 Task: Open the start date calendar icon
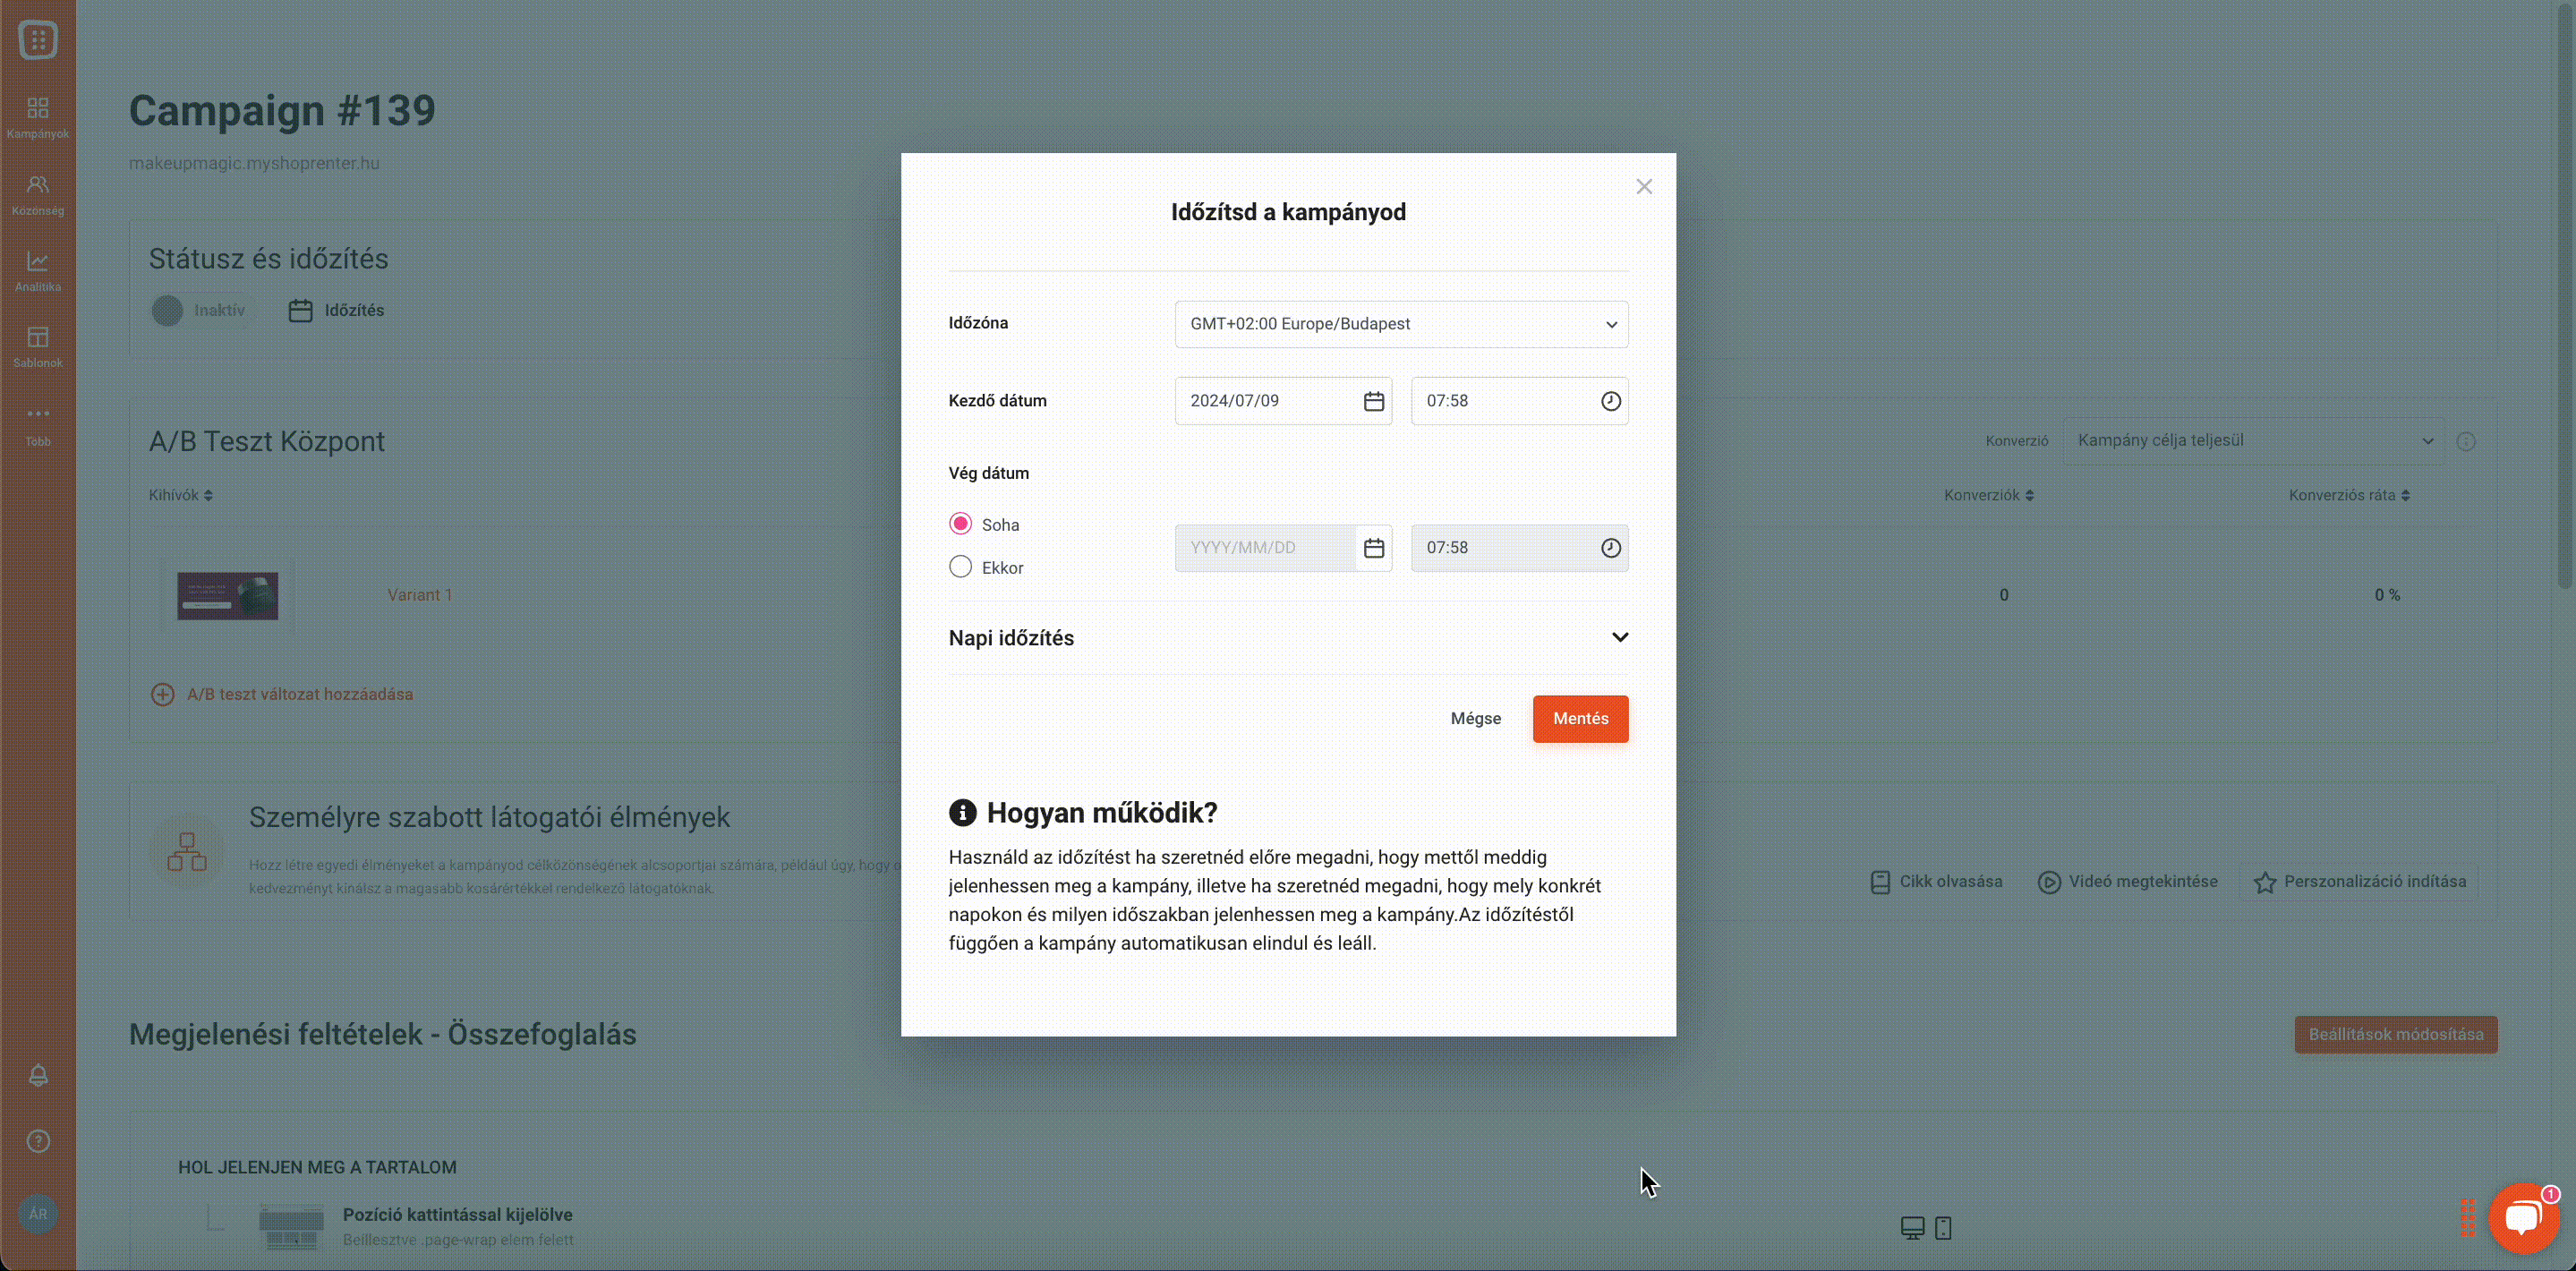[x=1373, y=401]
